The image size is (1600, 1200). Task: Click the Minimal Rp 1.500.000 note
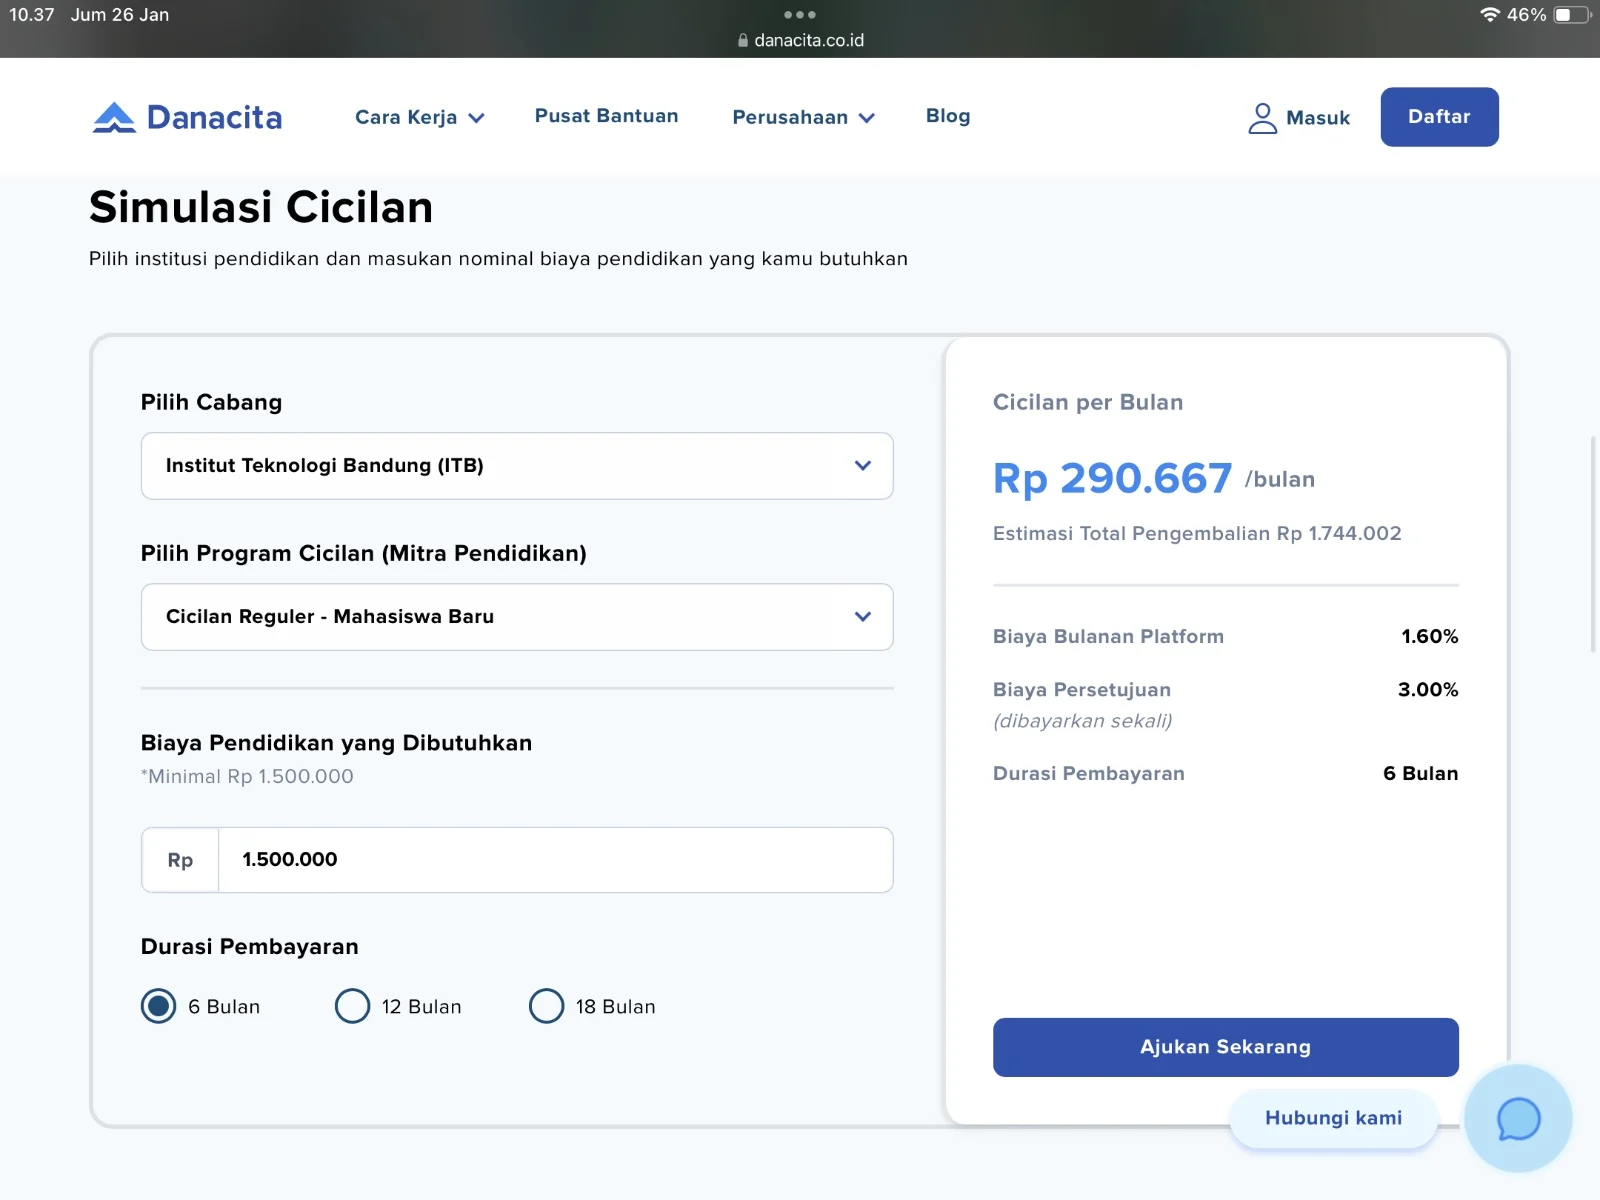[247, 776]
